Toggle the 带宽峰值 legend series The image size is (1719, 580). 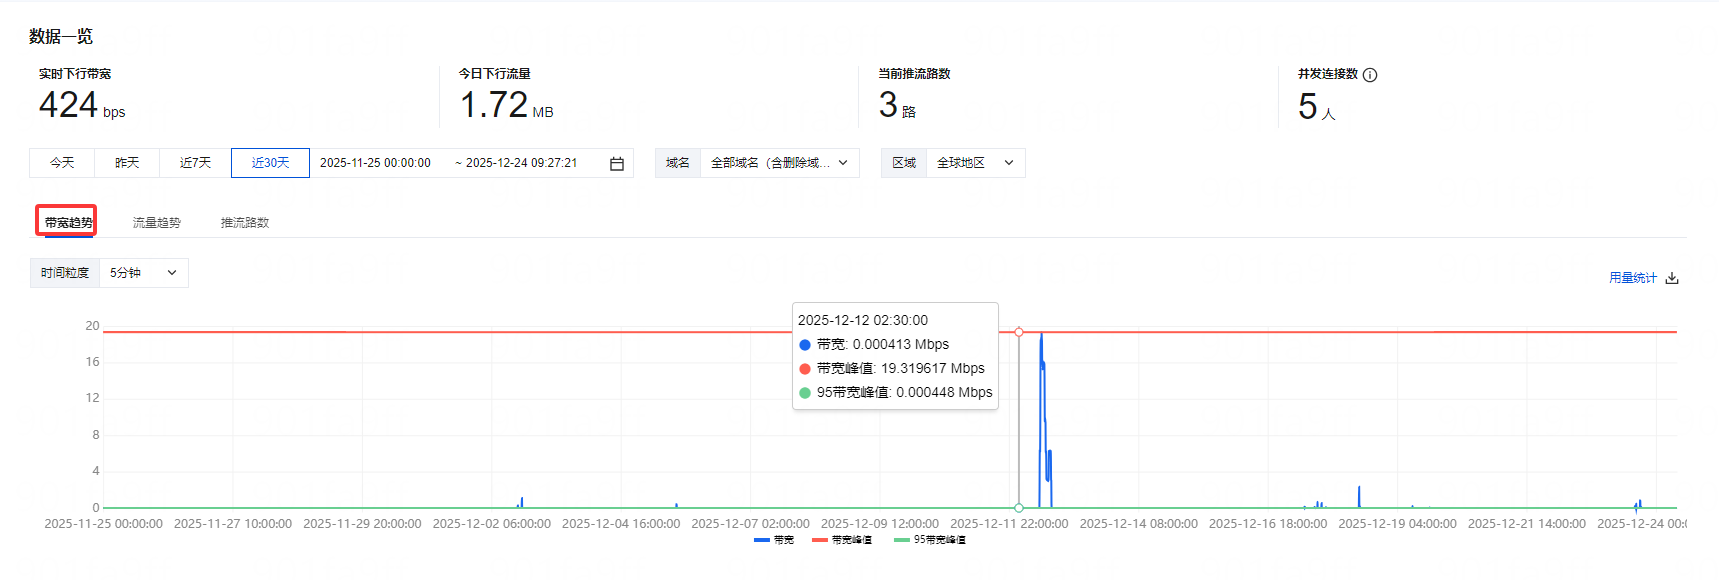point(841,540)
